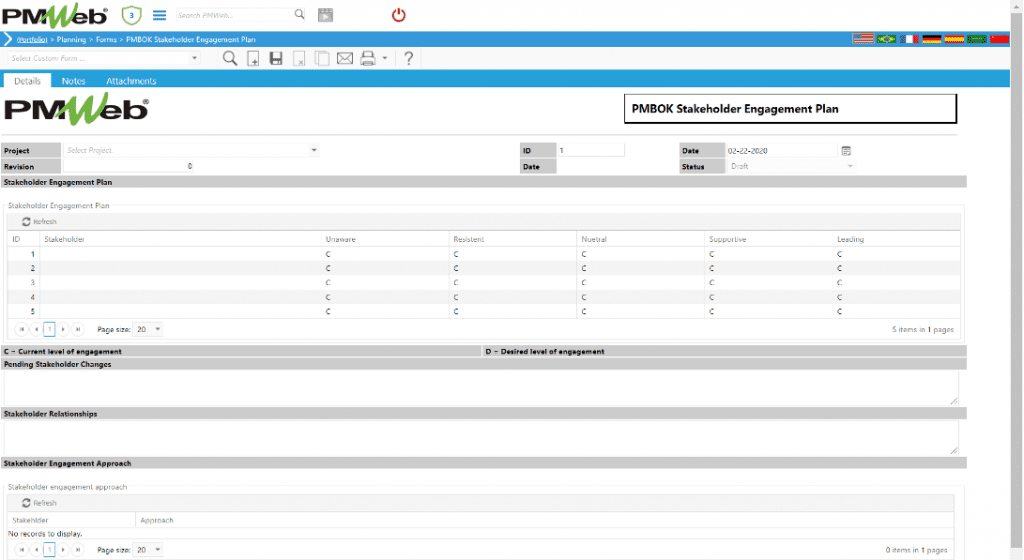Click the Leading column header
Screen dimensions: 1024x560
[850, 239]
